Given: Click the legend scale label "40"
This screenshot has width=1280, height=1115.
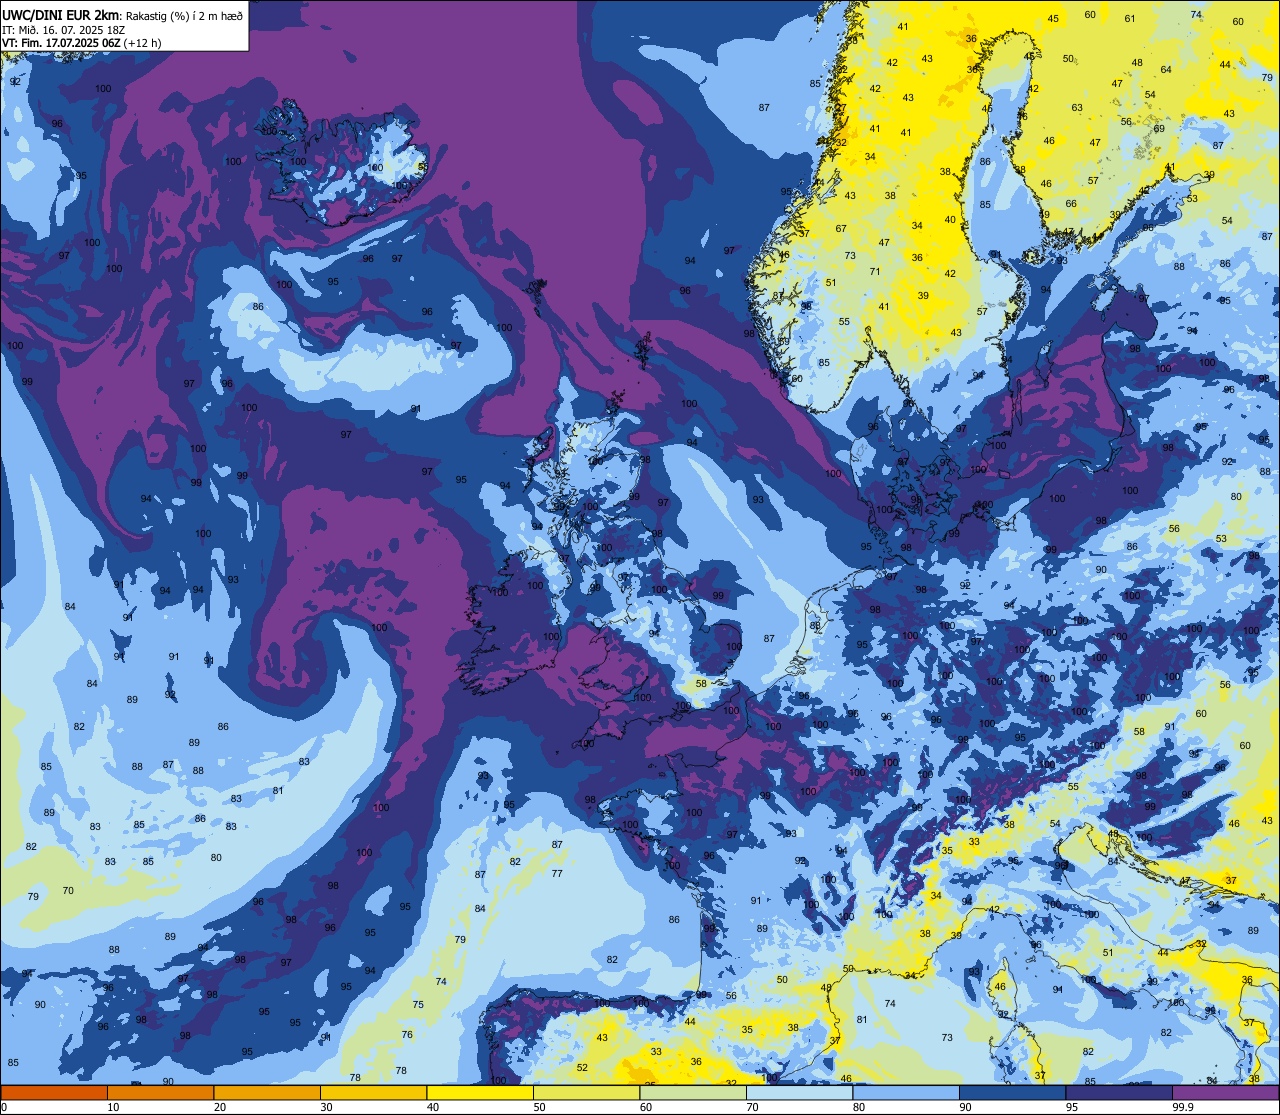Looking at the screenshot, I should click(x=432, y=1107).
